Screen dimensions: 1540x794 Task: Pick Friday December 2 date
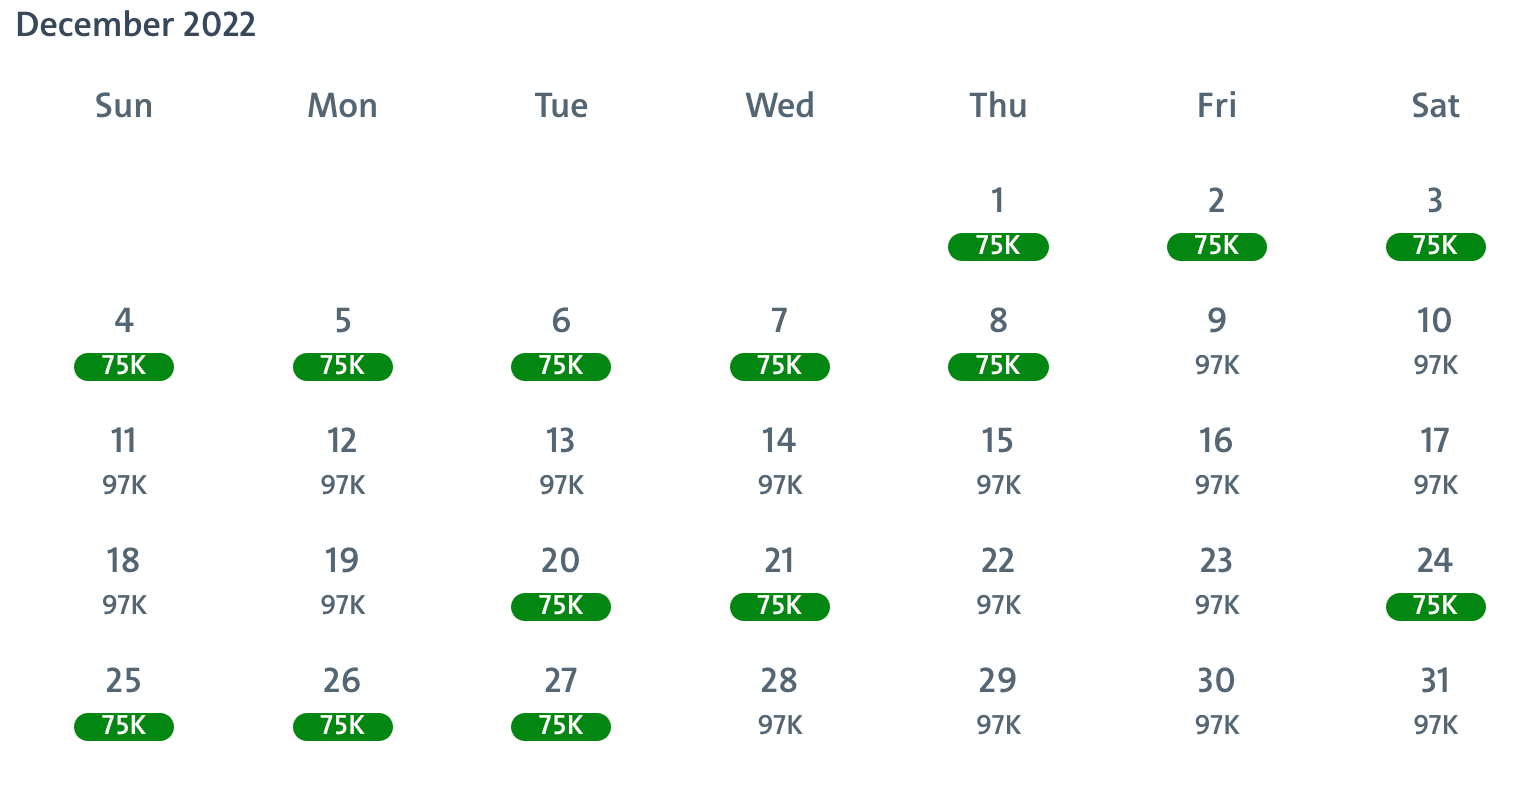[1216, 224]
